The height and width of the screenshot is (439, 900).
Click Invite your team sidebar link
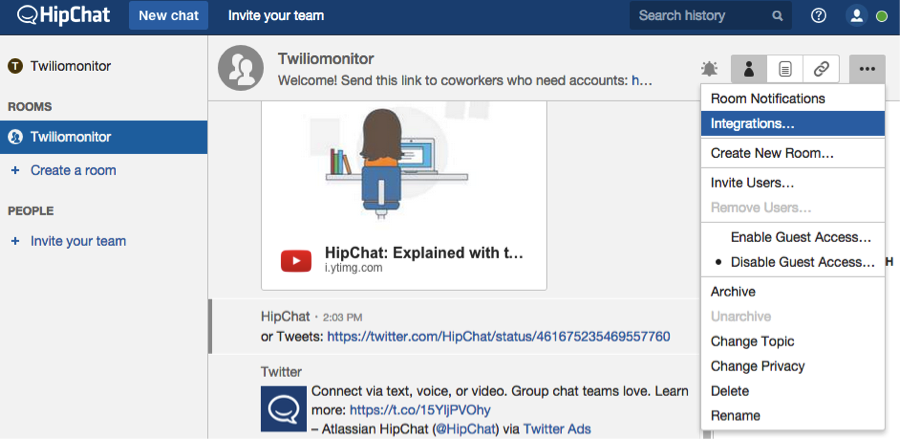pos(78,242)
